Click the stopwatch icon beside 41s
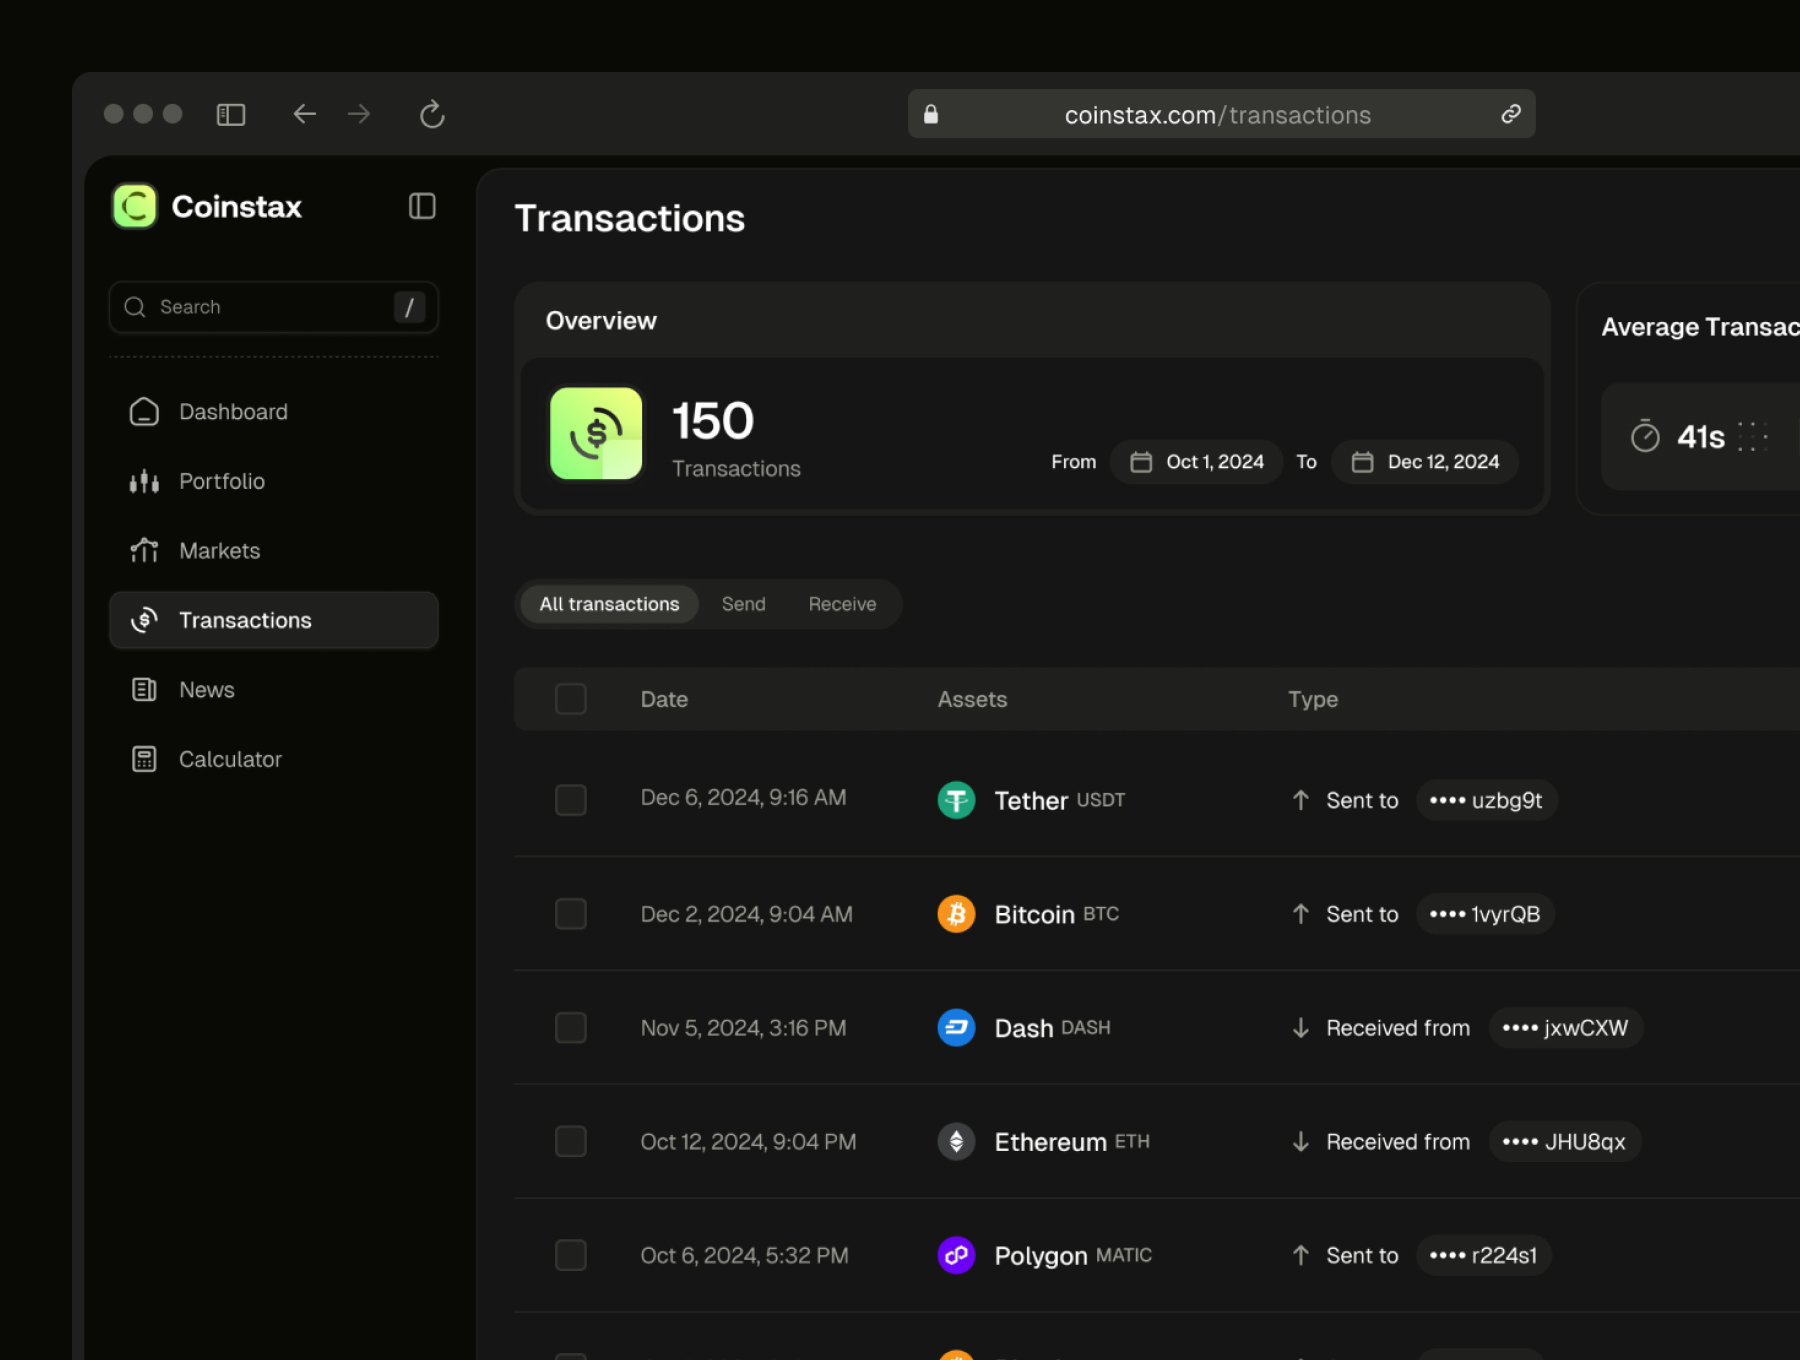The image size is (1800, 1360). point(1645,437)
